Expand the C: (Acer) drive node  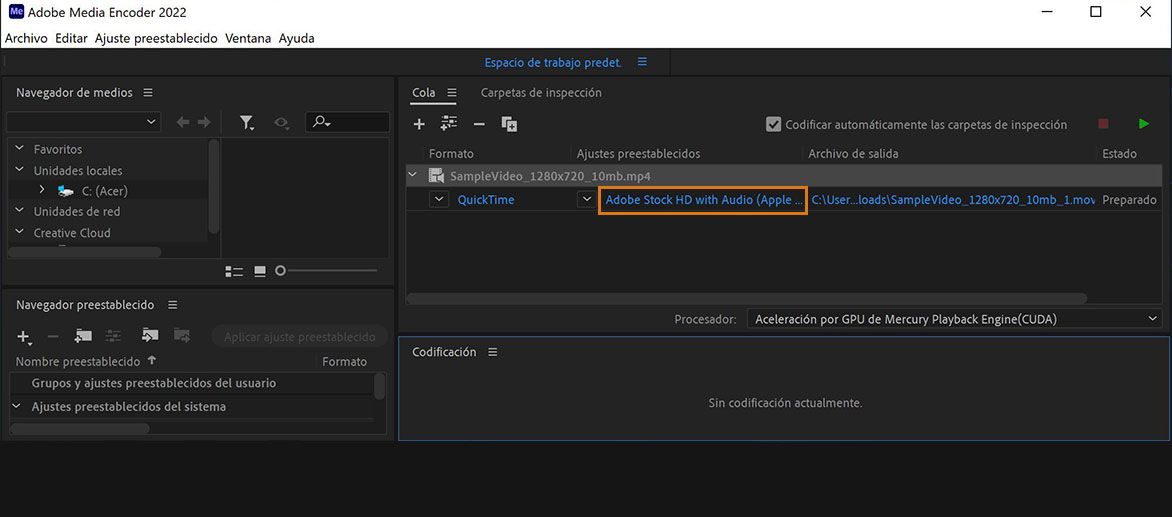click(x=42, y=190)
